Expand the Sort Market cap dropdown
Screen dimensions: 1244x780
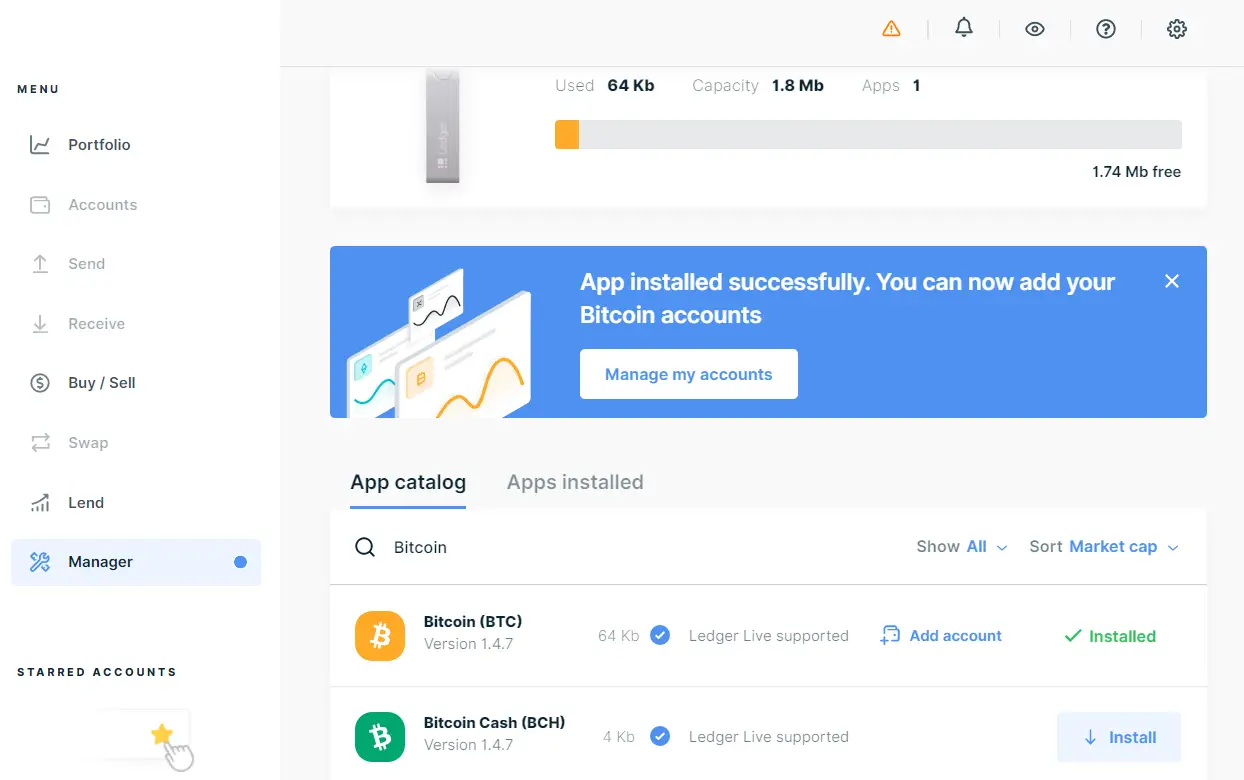pos(1104,547)
